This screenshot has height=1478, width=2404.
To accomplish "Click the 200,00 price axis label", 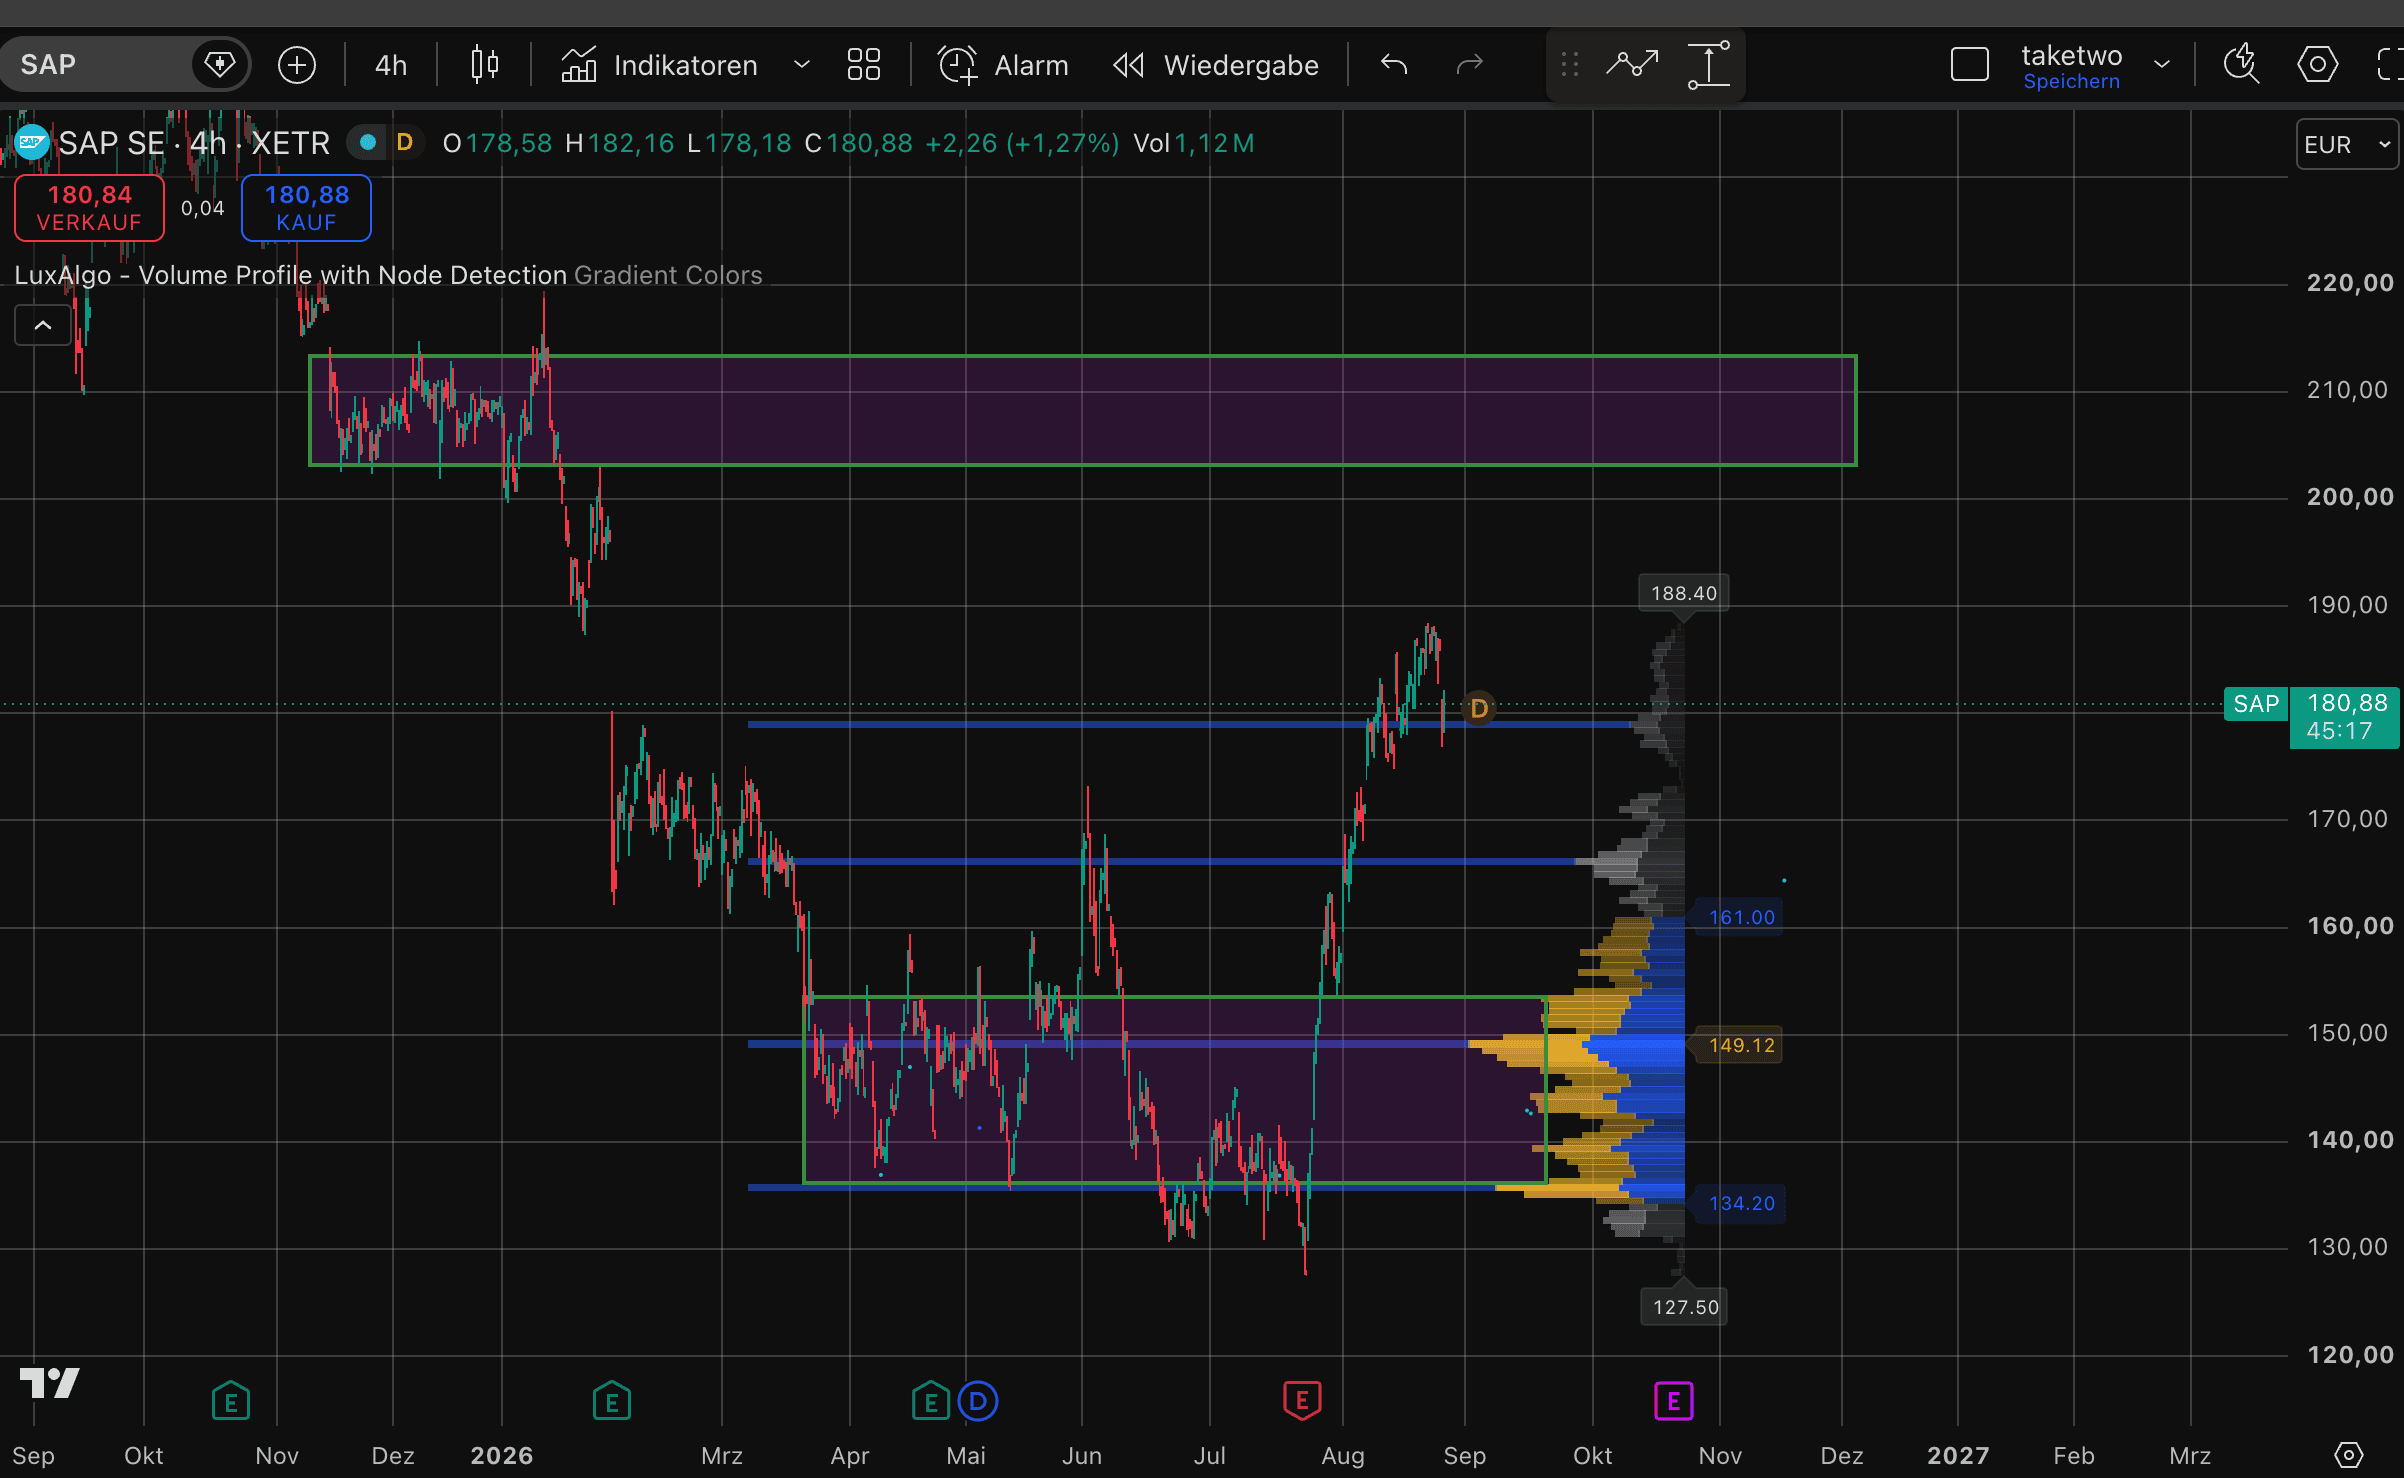I will [x=2350, y=497].
